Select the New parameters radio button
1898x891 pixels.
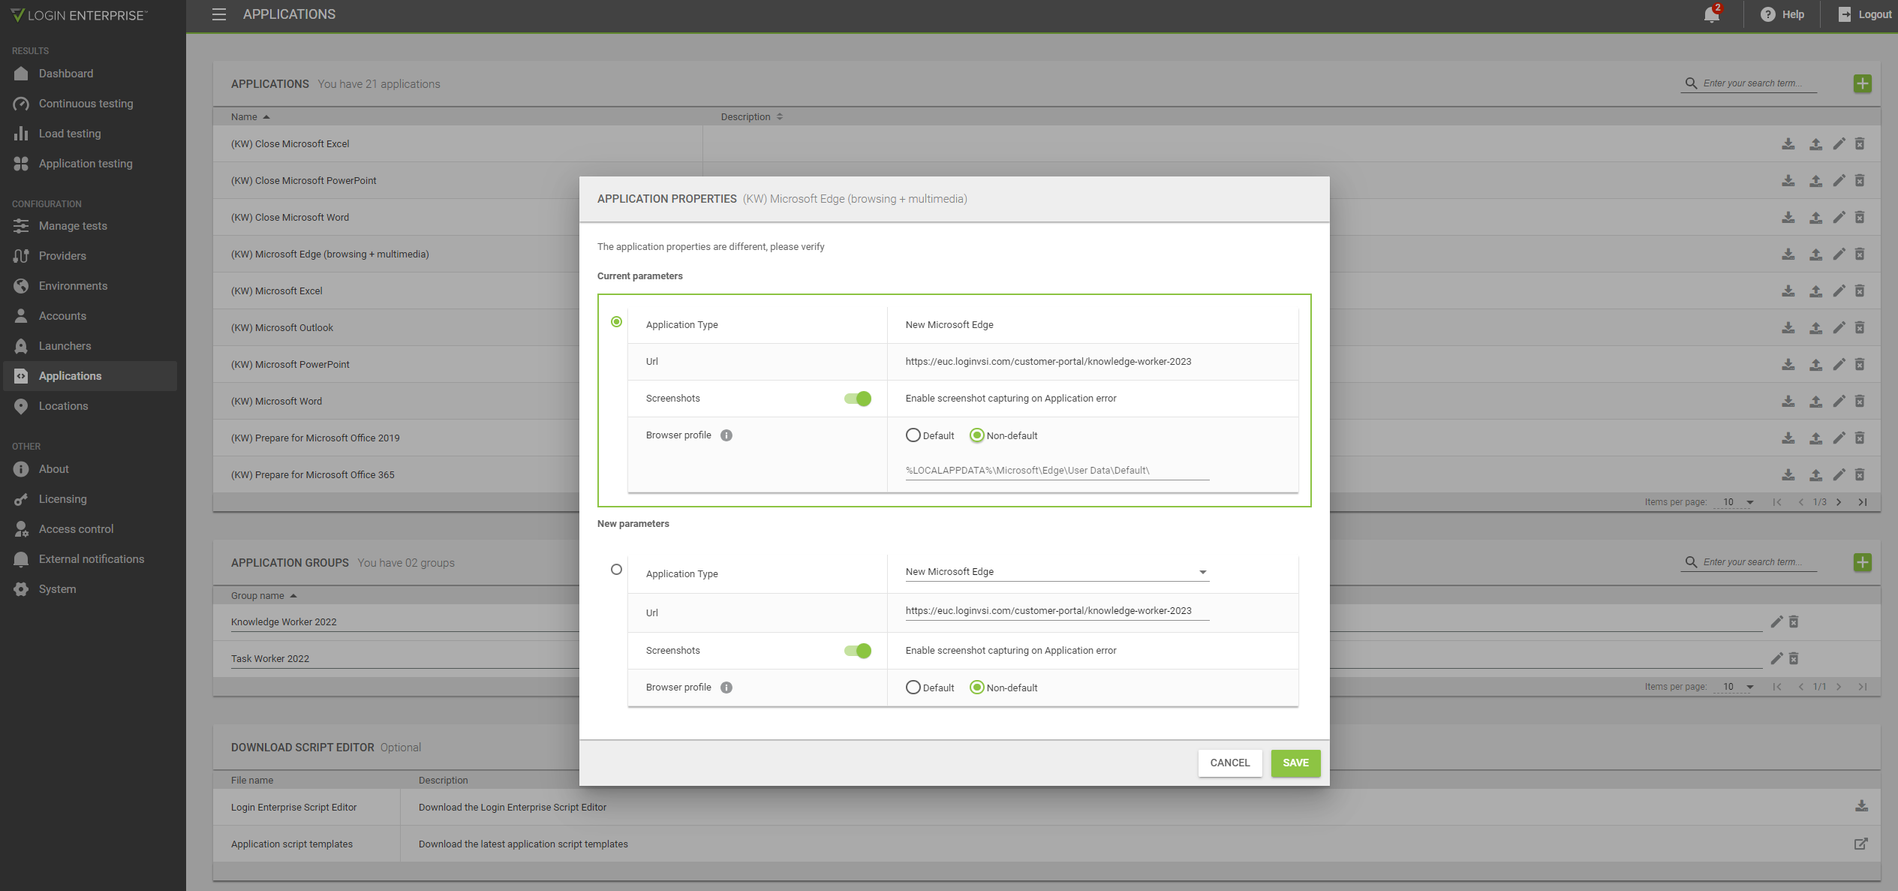[x=616, y=570]
